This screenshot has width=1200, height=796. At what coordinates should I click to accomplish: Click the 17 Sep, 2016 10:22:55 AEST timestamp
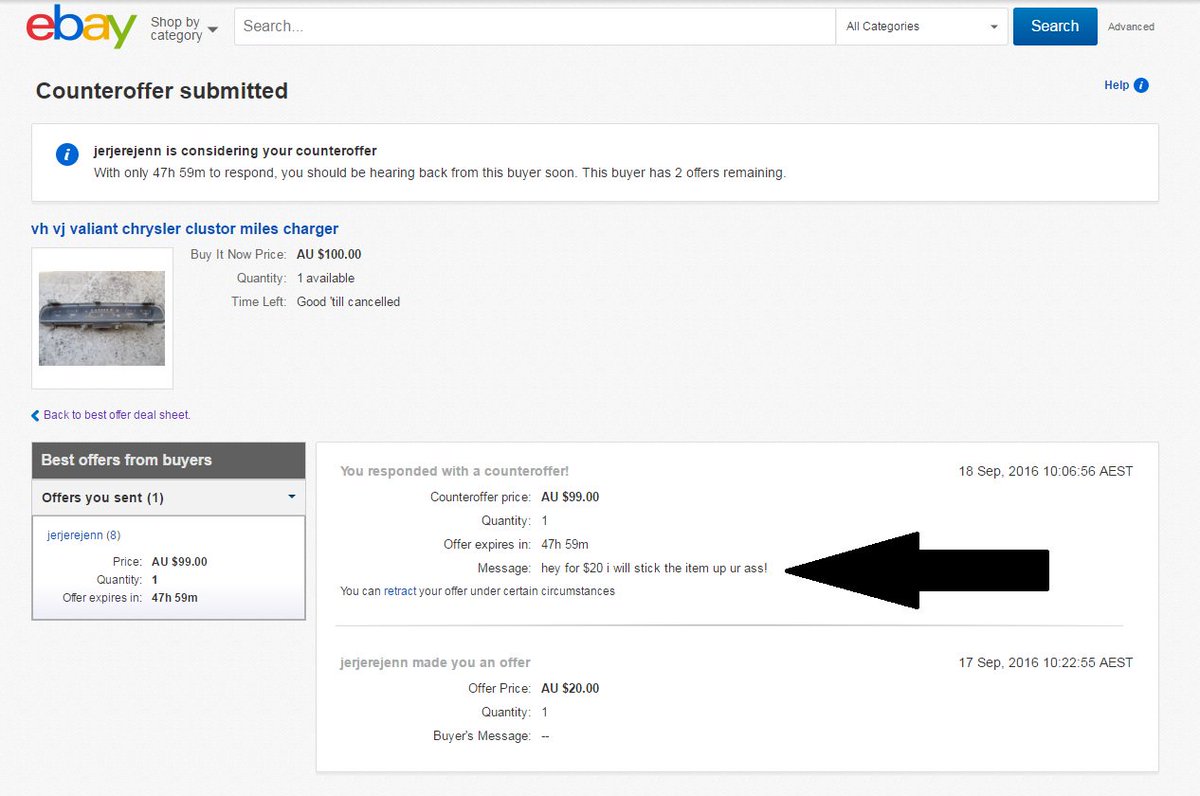[1046, 662]
